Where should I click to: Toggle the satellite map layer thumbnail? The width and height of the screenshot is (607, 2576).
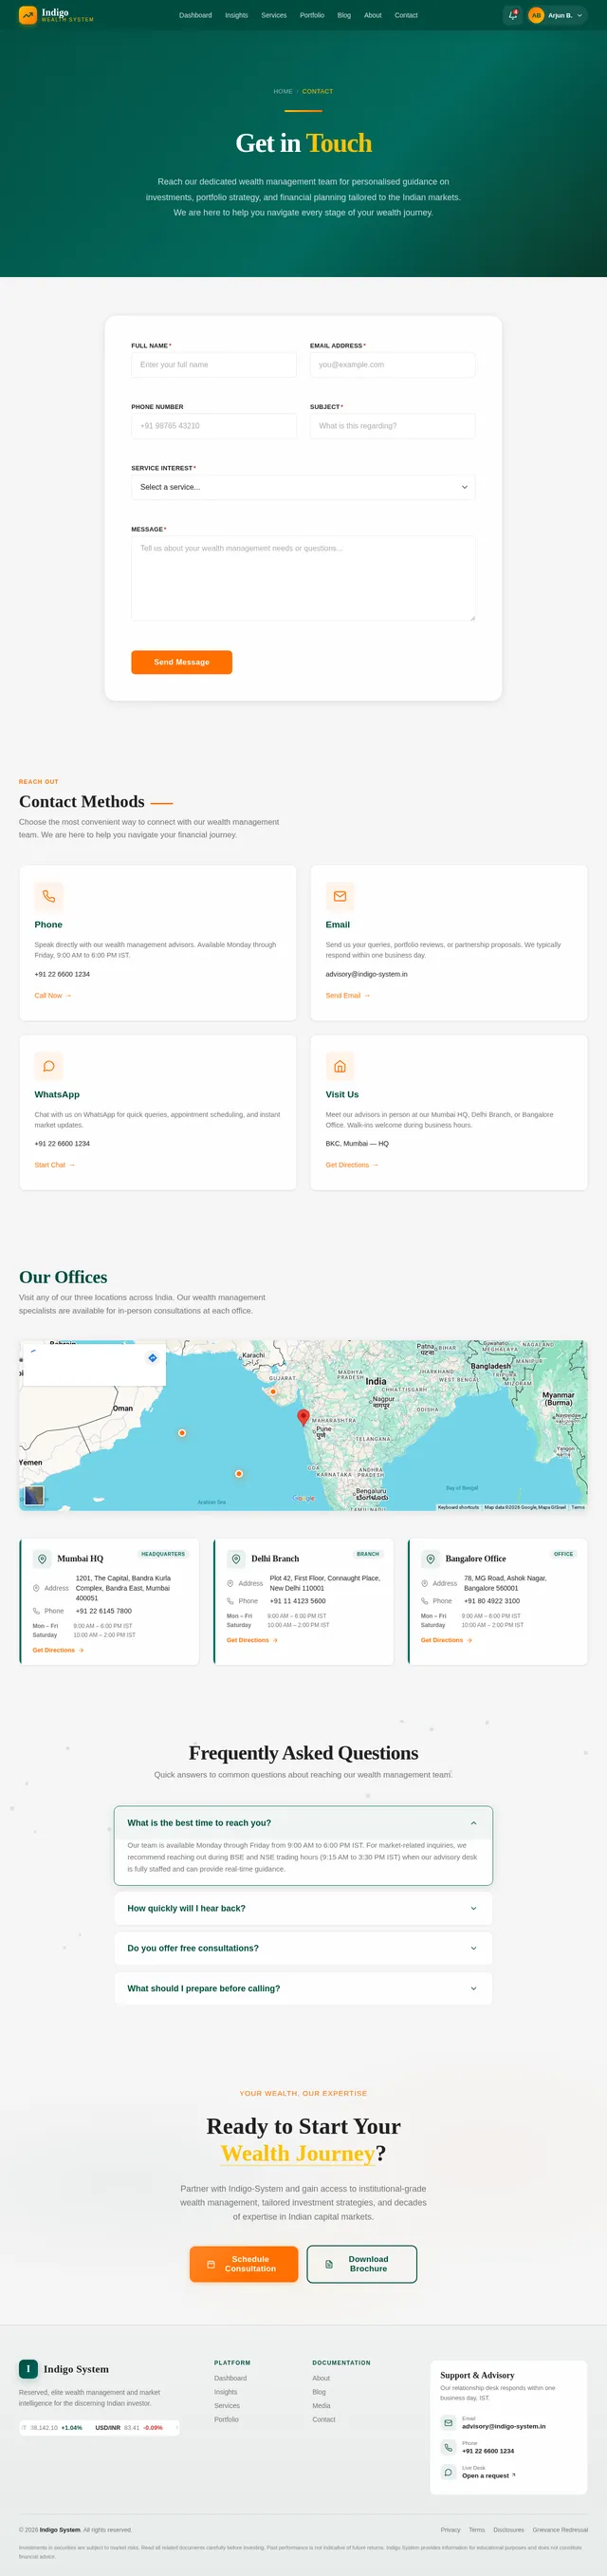pyautogui.click(x=34, y=1495)
